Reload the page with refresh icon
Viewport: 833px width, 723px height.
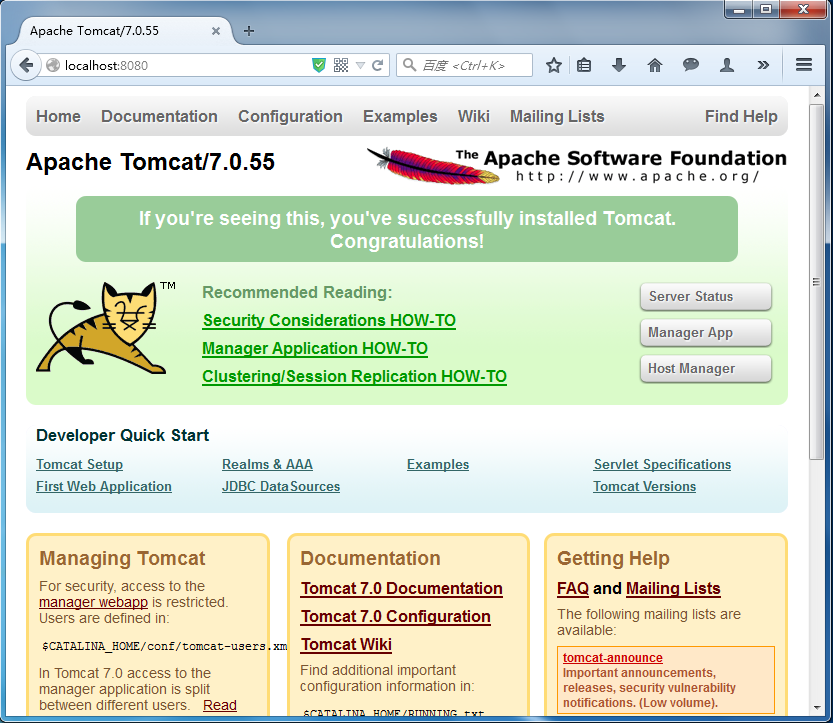tap(378, 65)
